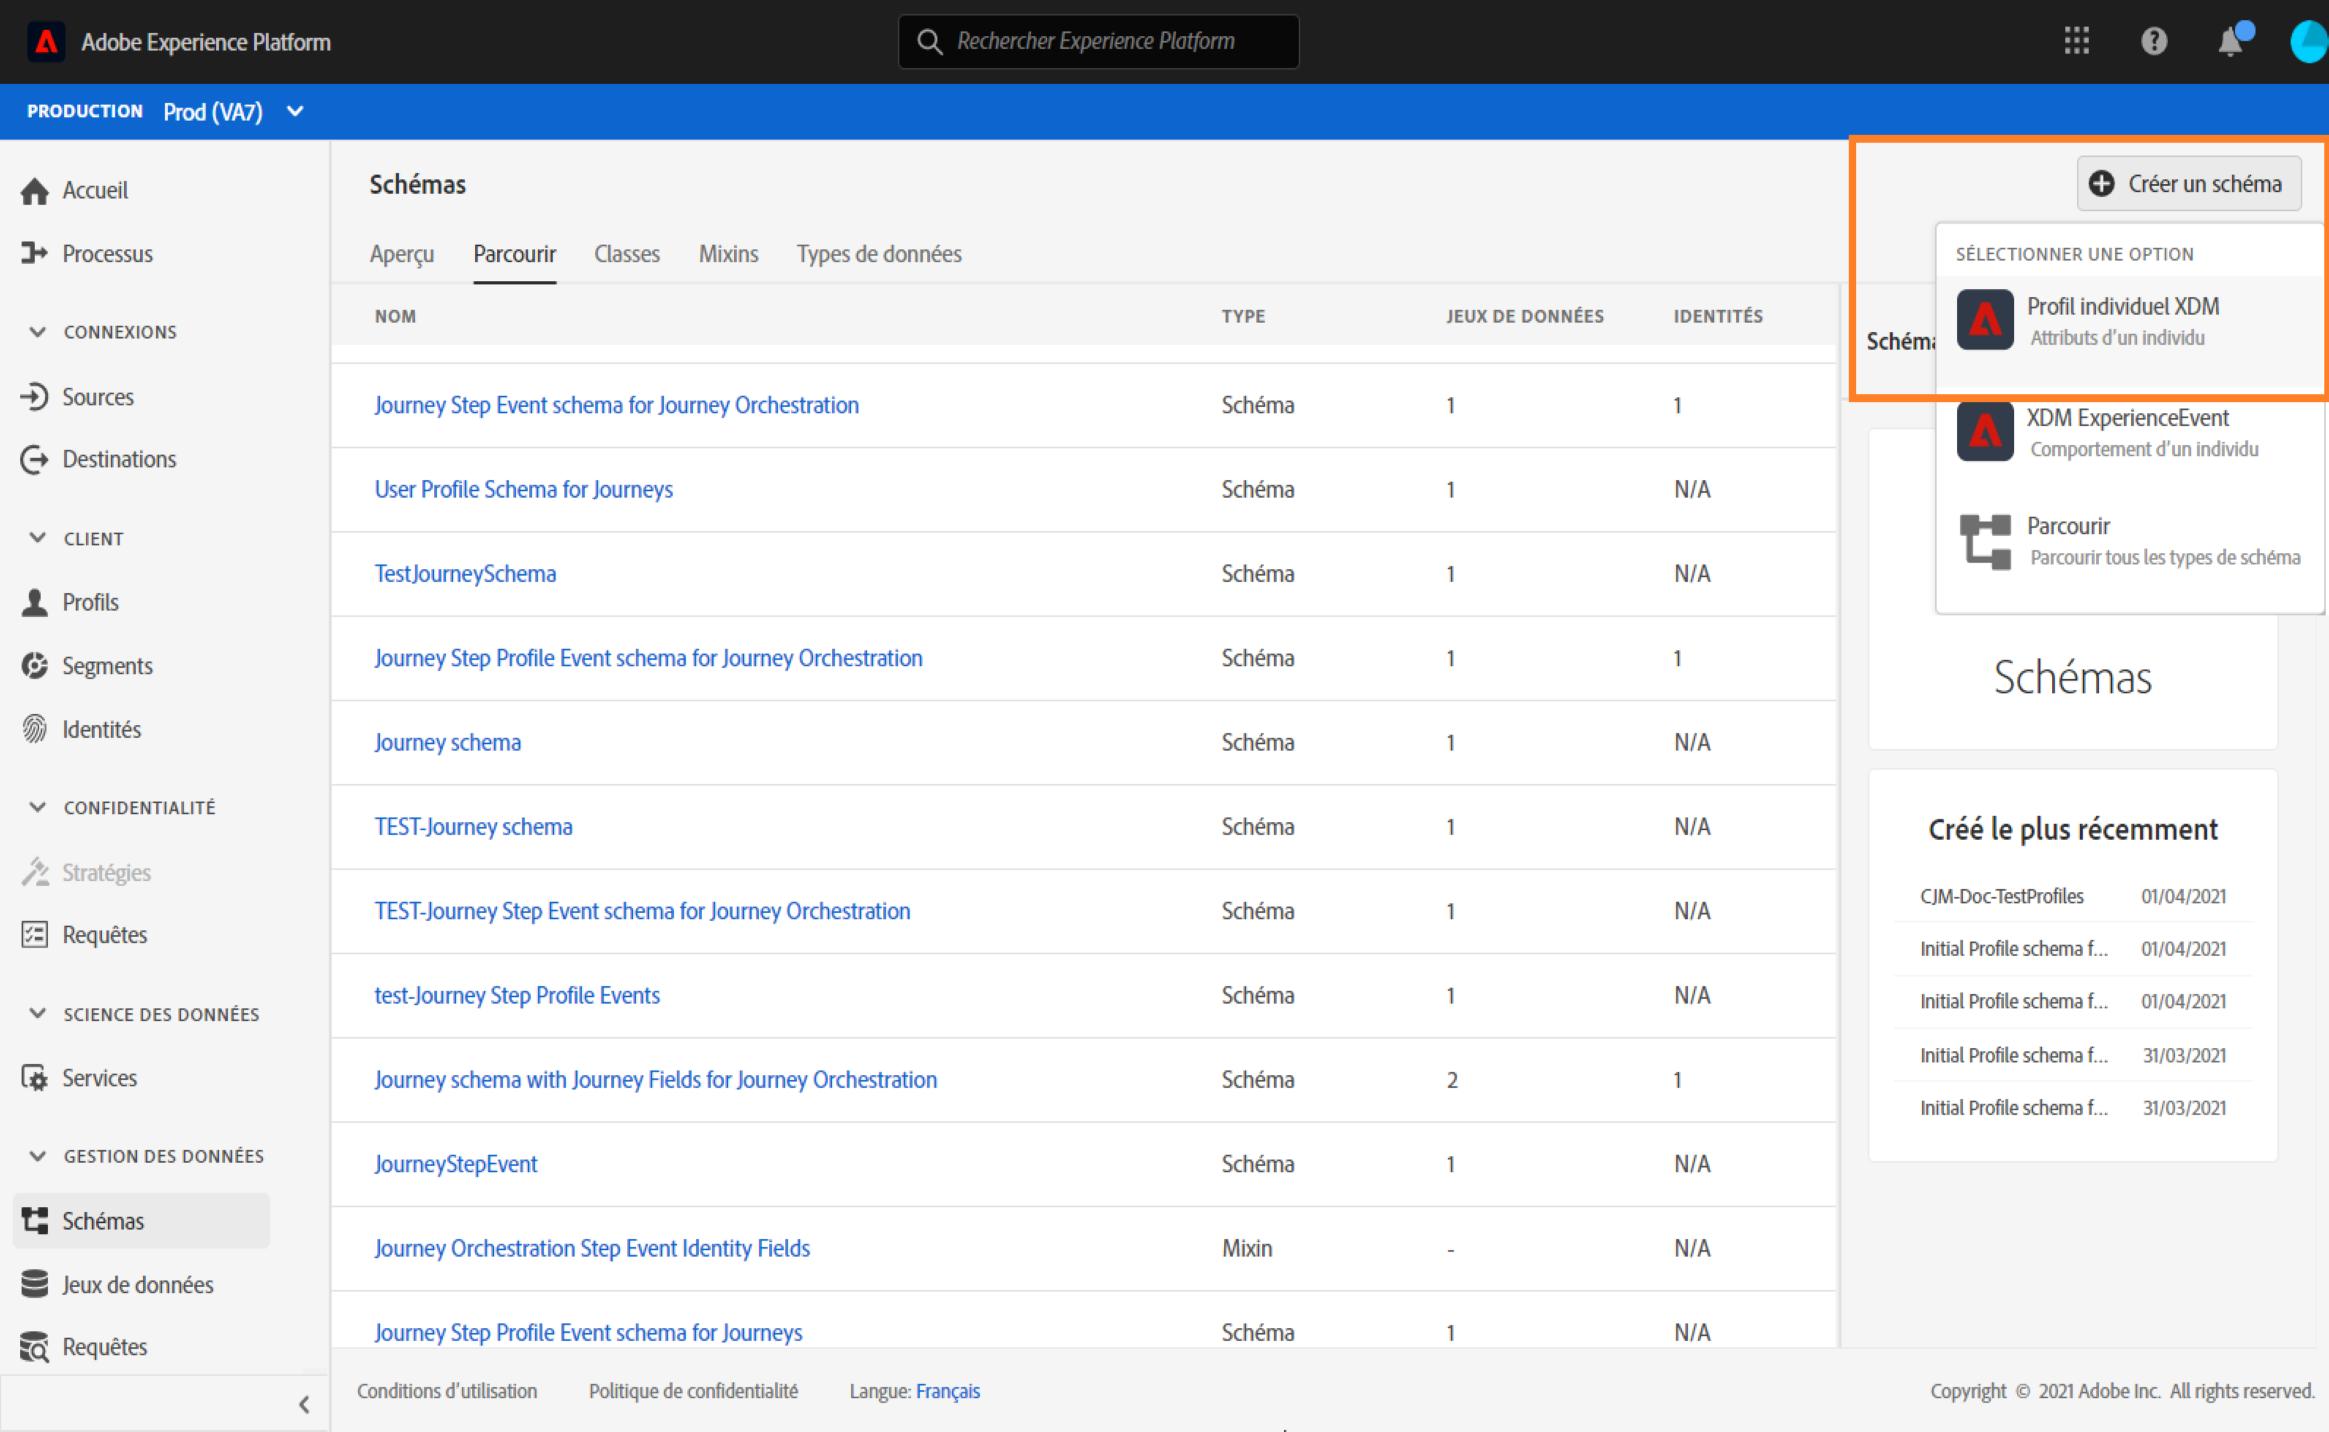Open notifications bell icon
This screenshot has height=1432, width=2329.
click(2230, 42)
